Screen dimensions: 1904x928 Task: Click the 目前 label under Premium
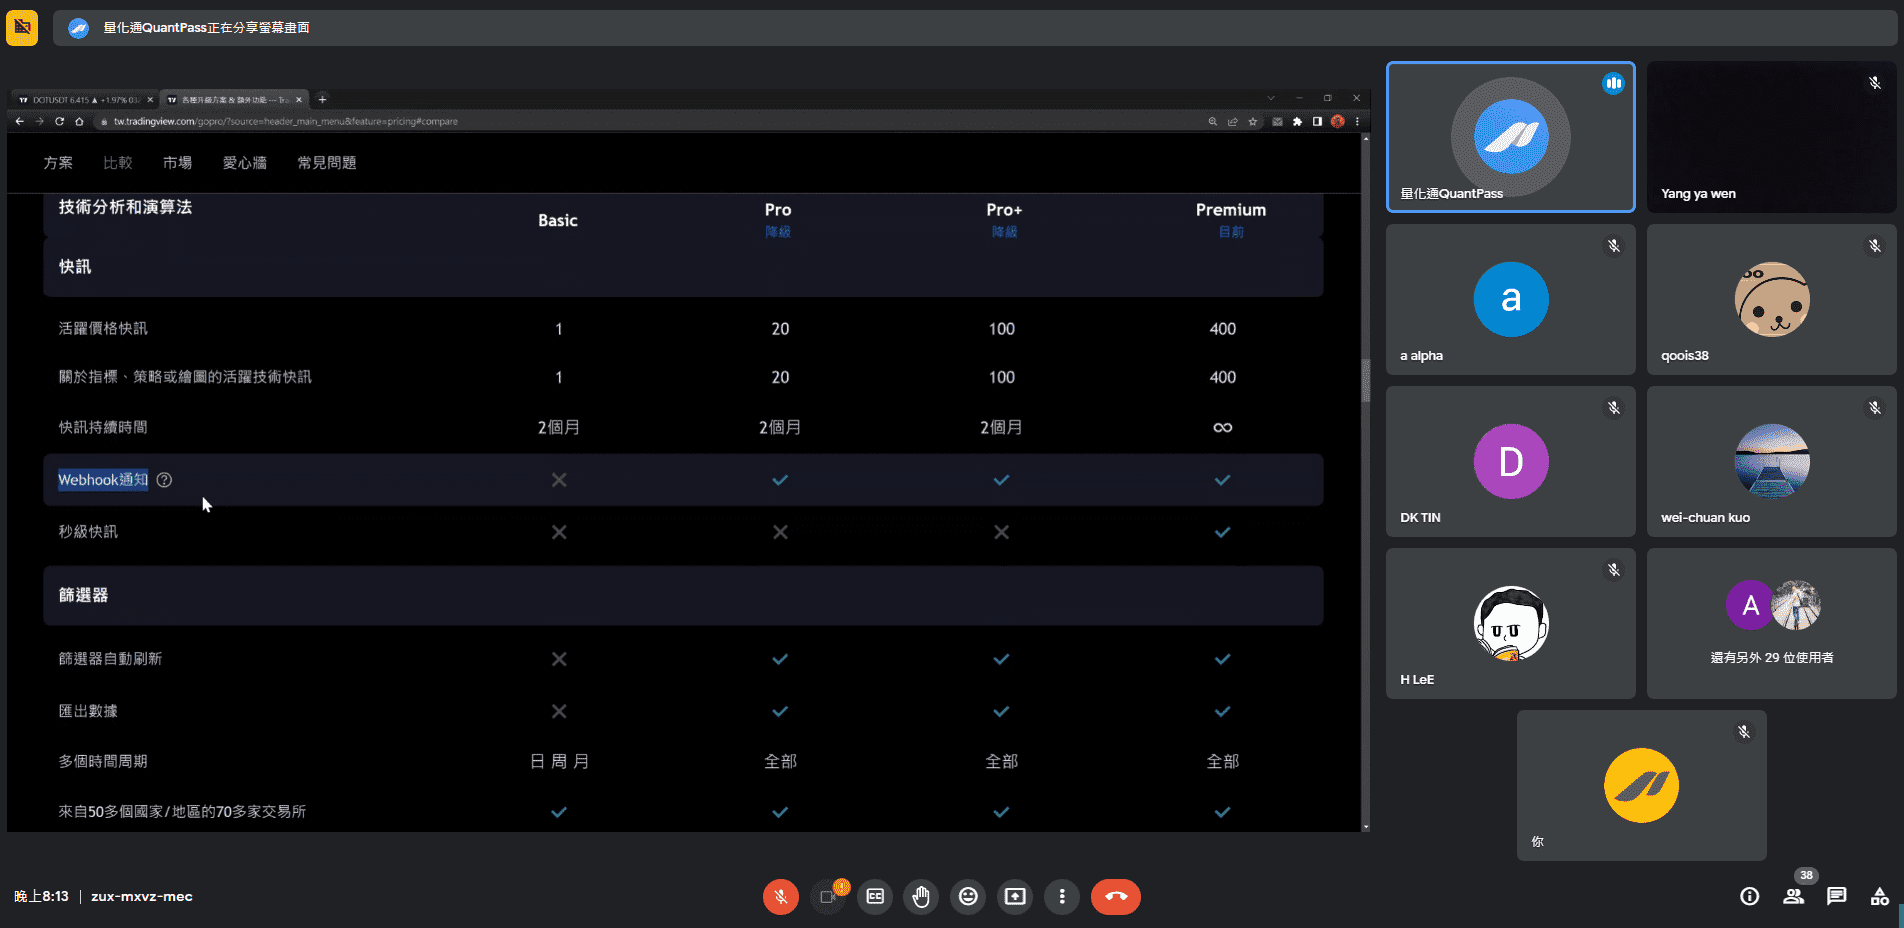coord(1231,232)
